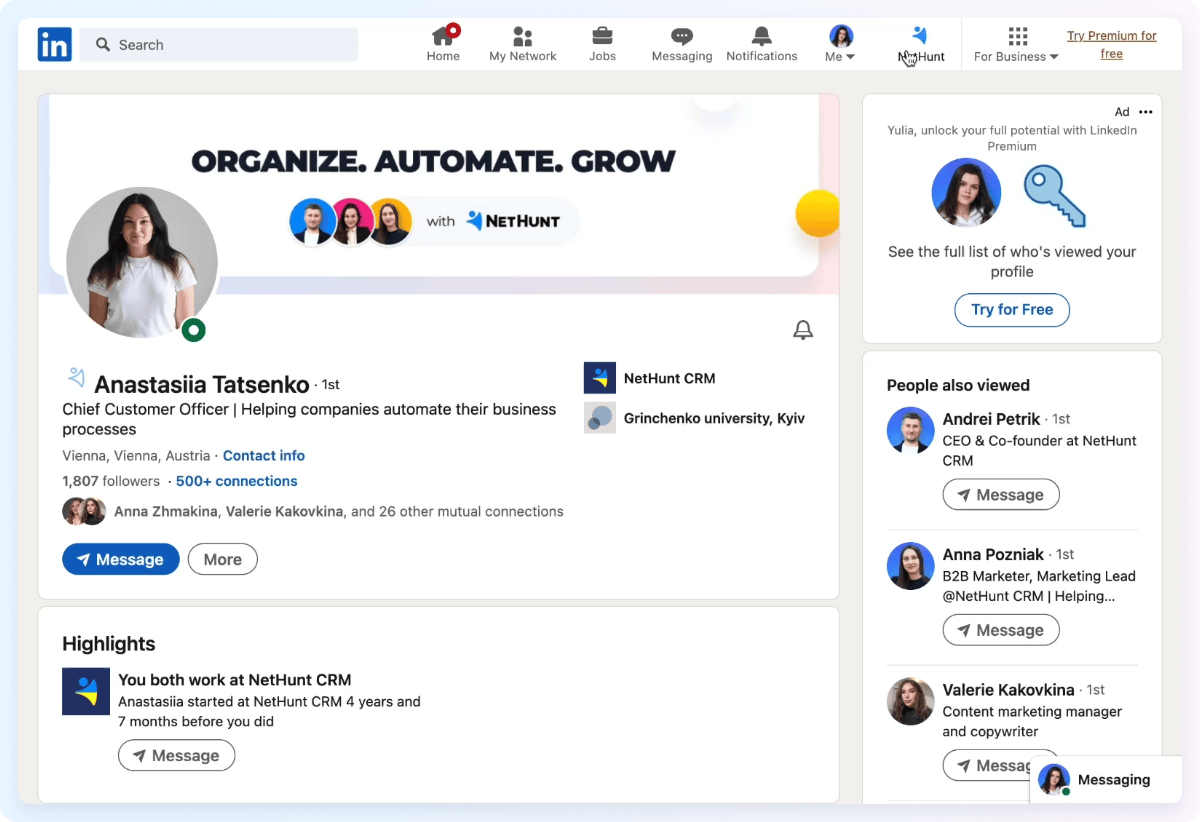Image resolution: width=1200 pixels, height=822 pixels.
Task: Toggle the profile notification bell
Action: 803,330
